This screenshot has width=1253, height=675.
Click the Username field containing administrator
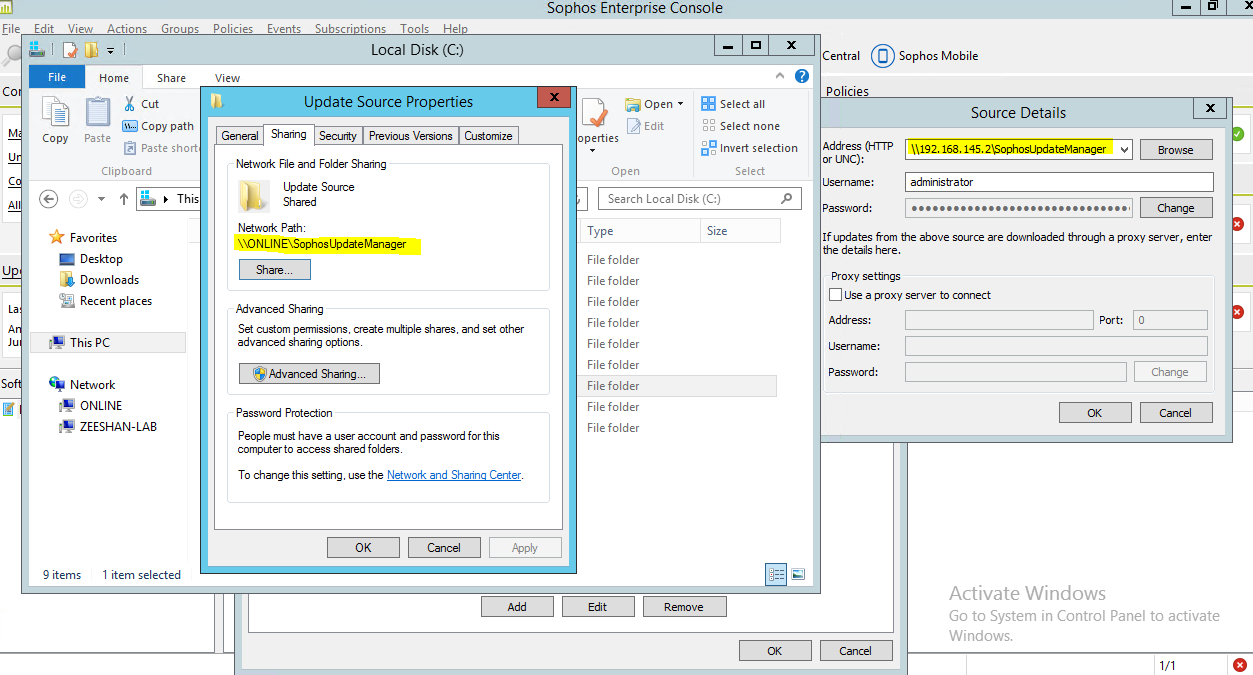[x=1059, y=182]
